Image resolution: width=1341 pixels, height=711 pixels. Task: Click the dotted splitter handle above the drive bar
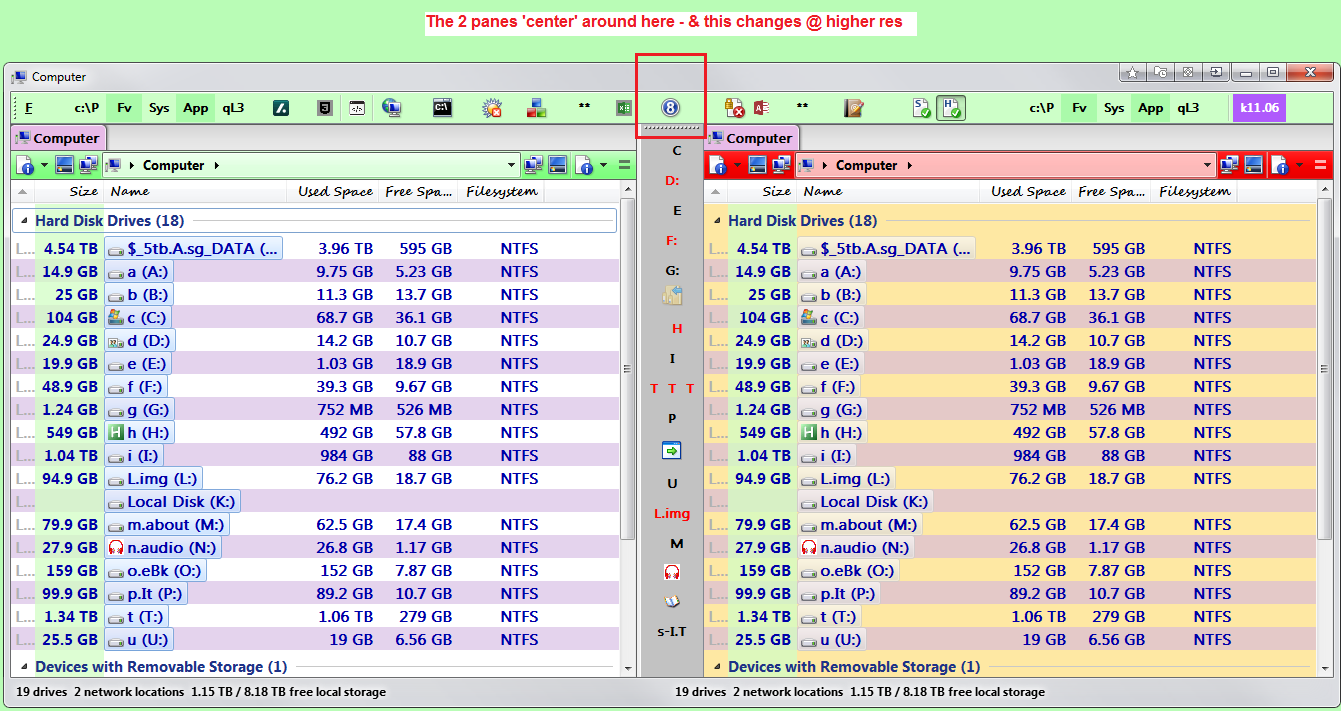[x=670, y=127]
